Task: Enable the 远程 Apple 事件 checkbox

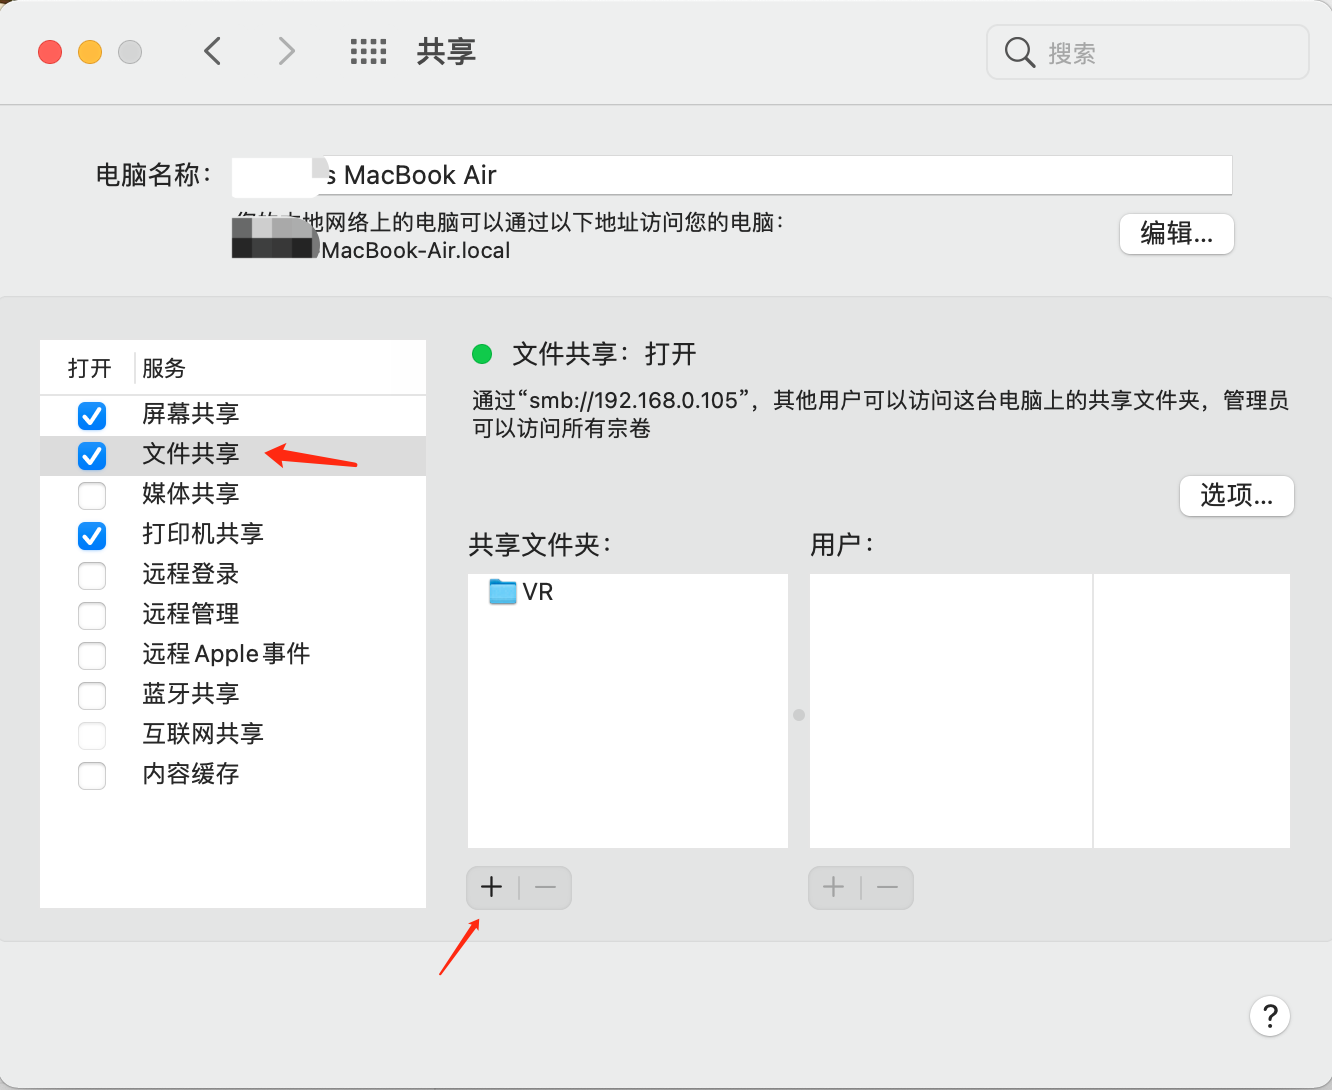Action: click(x=92, y=655)
